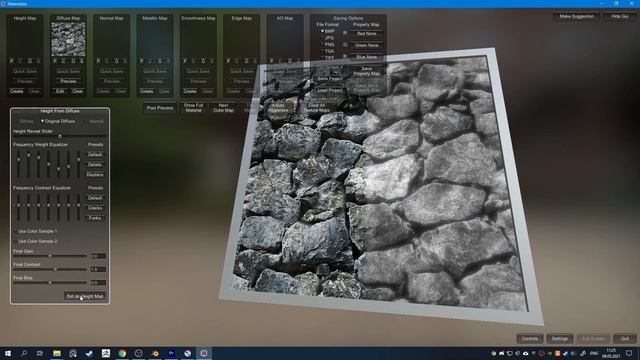
Task: Open Premiere Pro from the taskbar
Action: pyautogui.click(x=171, y=353)
